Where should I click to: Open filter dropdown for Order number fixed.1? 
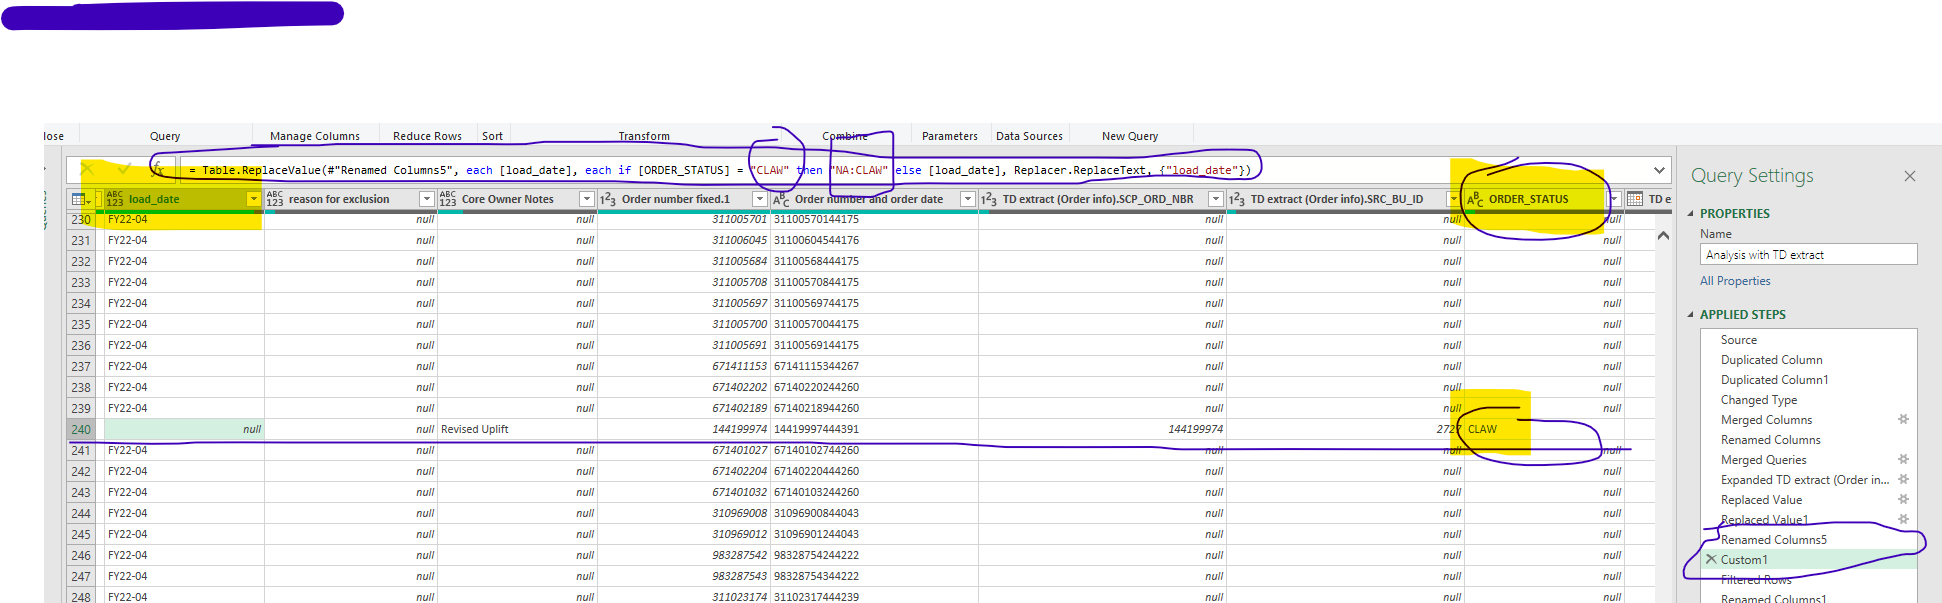point(759,199)
